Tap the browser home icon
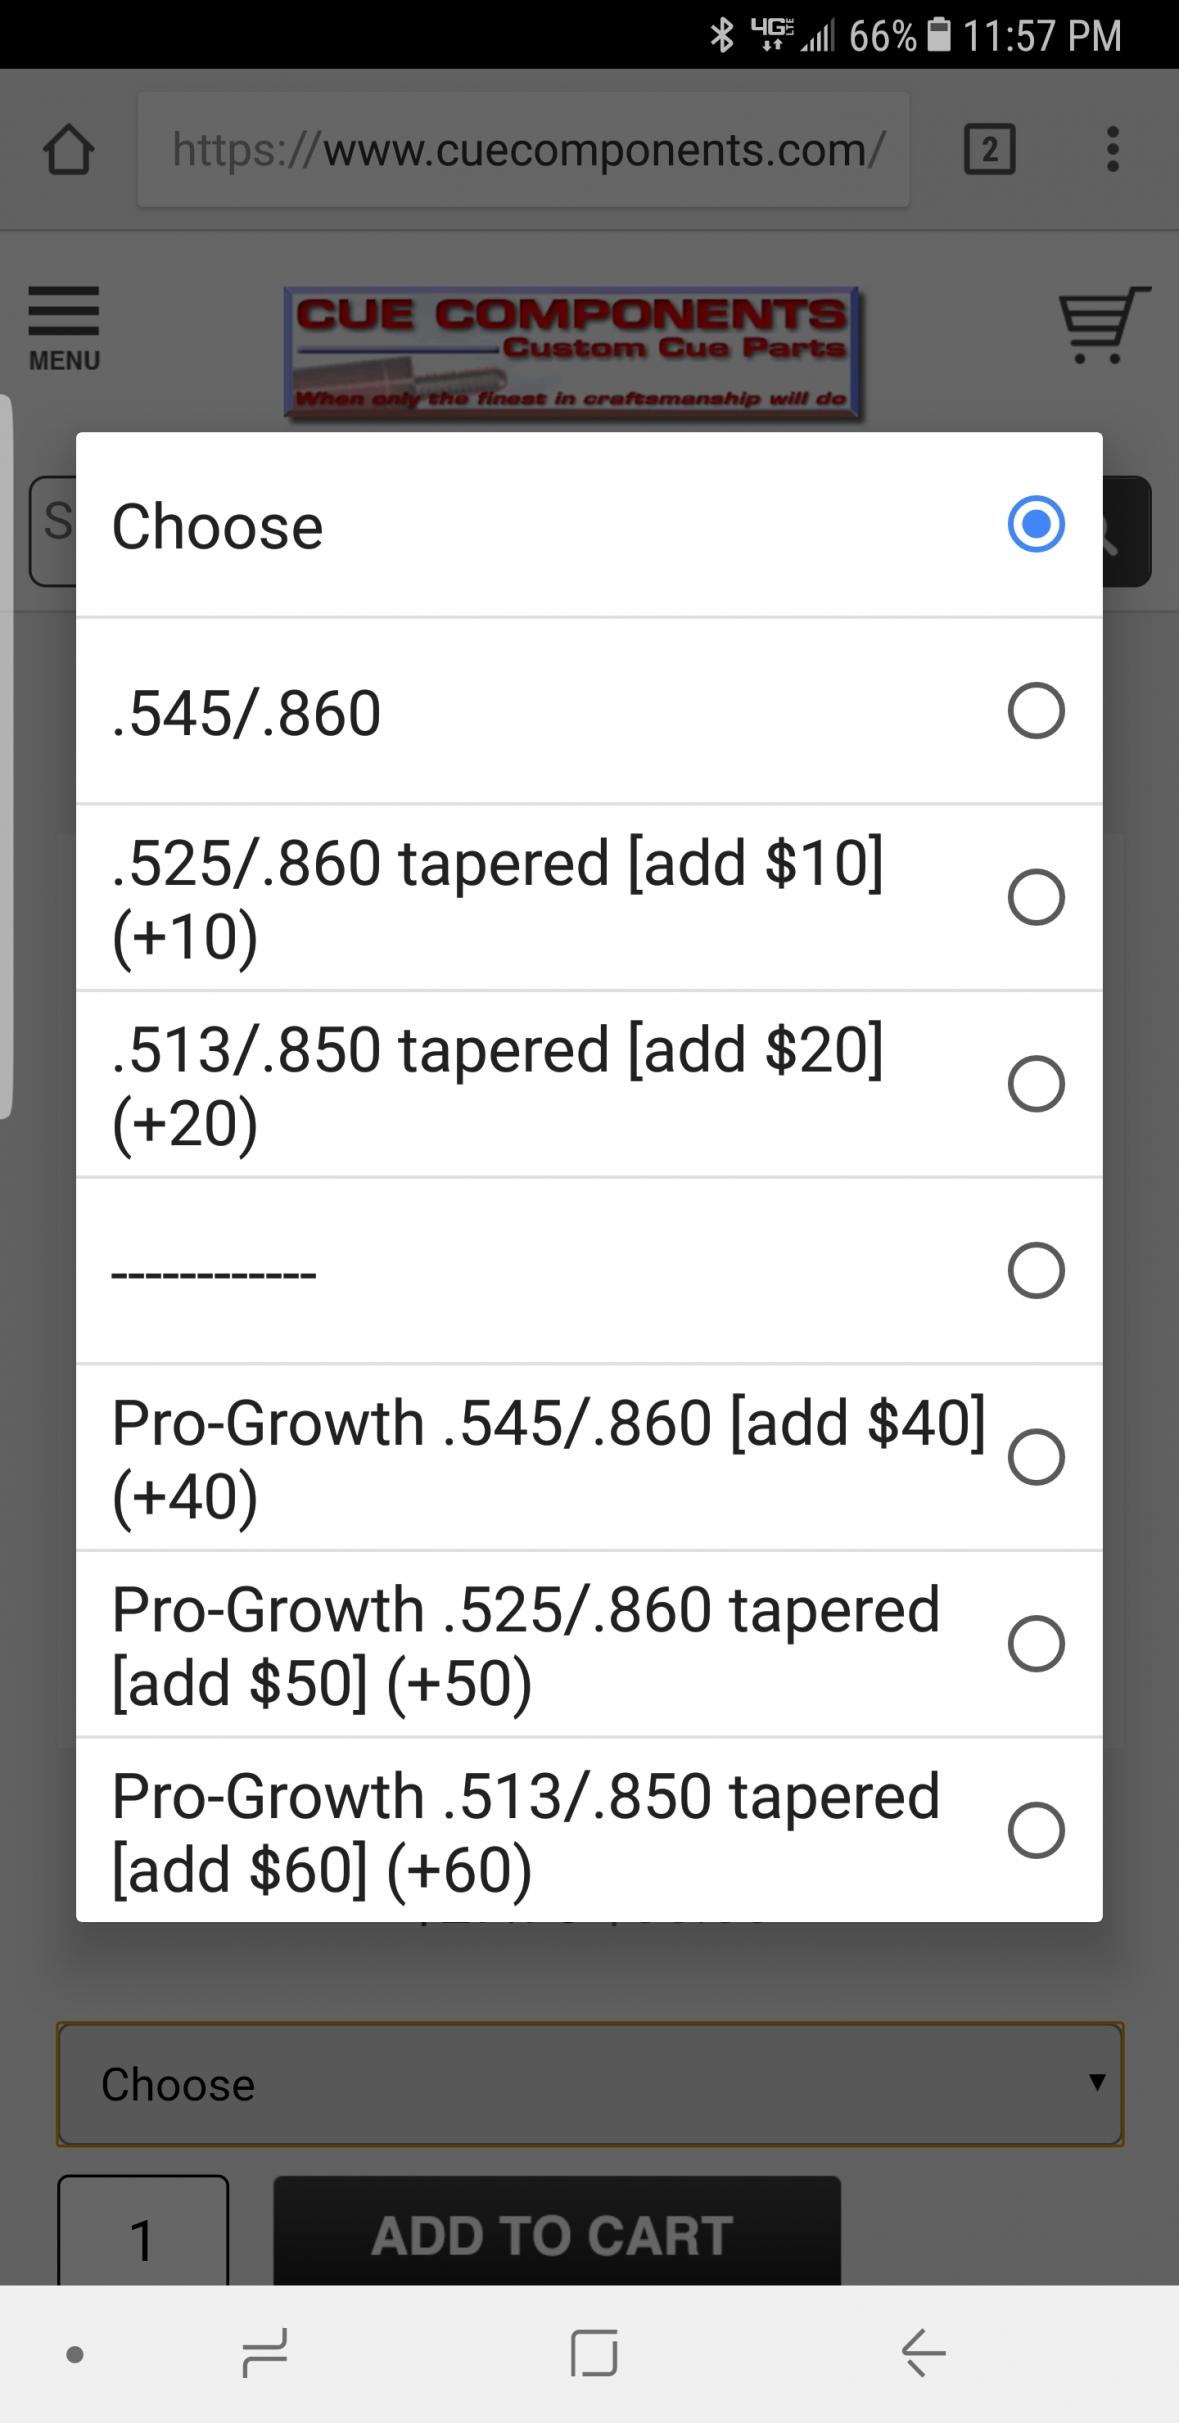Viewport: 1179px width, 2423px height. coord(68,150)
